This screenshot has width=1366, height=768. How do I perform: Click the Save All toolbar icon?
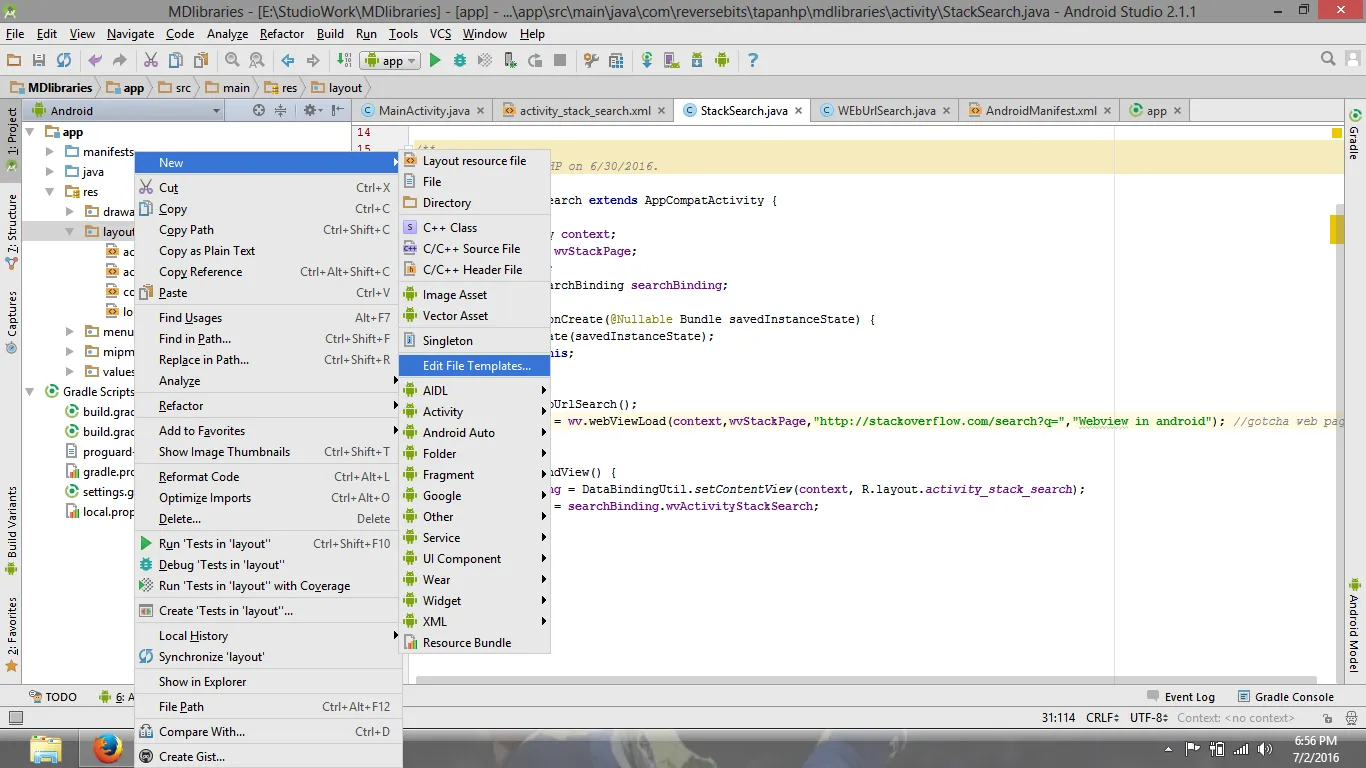(x=39, y=61)
